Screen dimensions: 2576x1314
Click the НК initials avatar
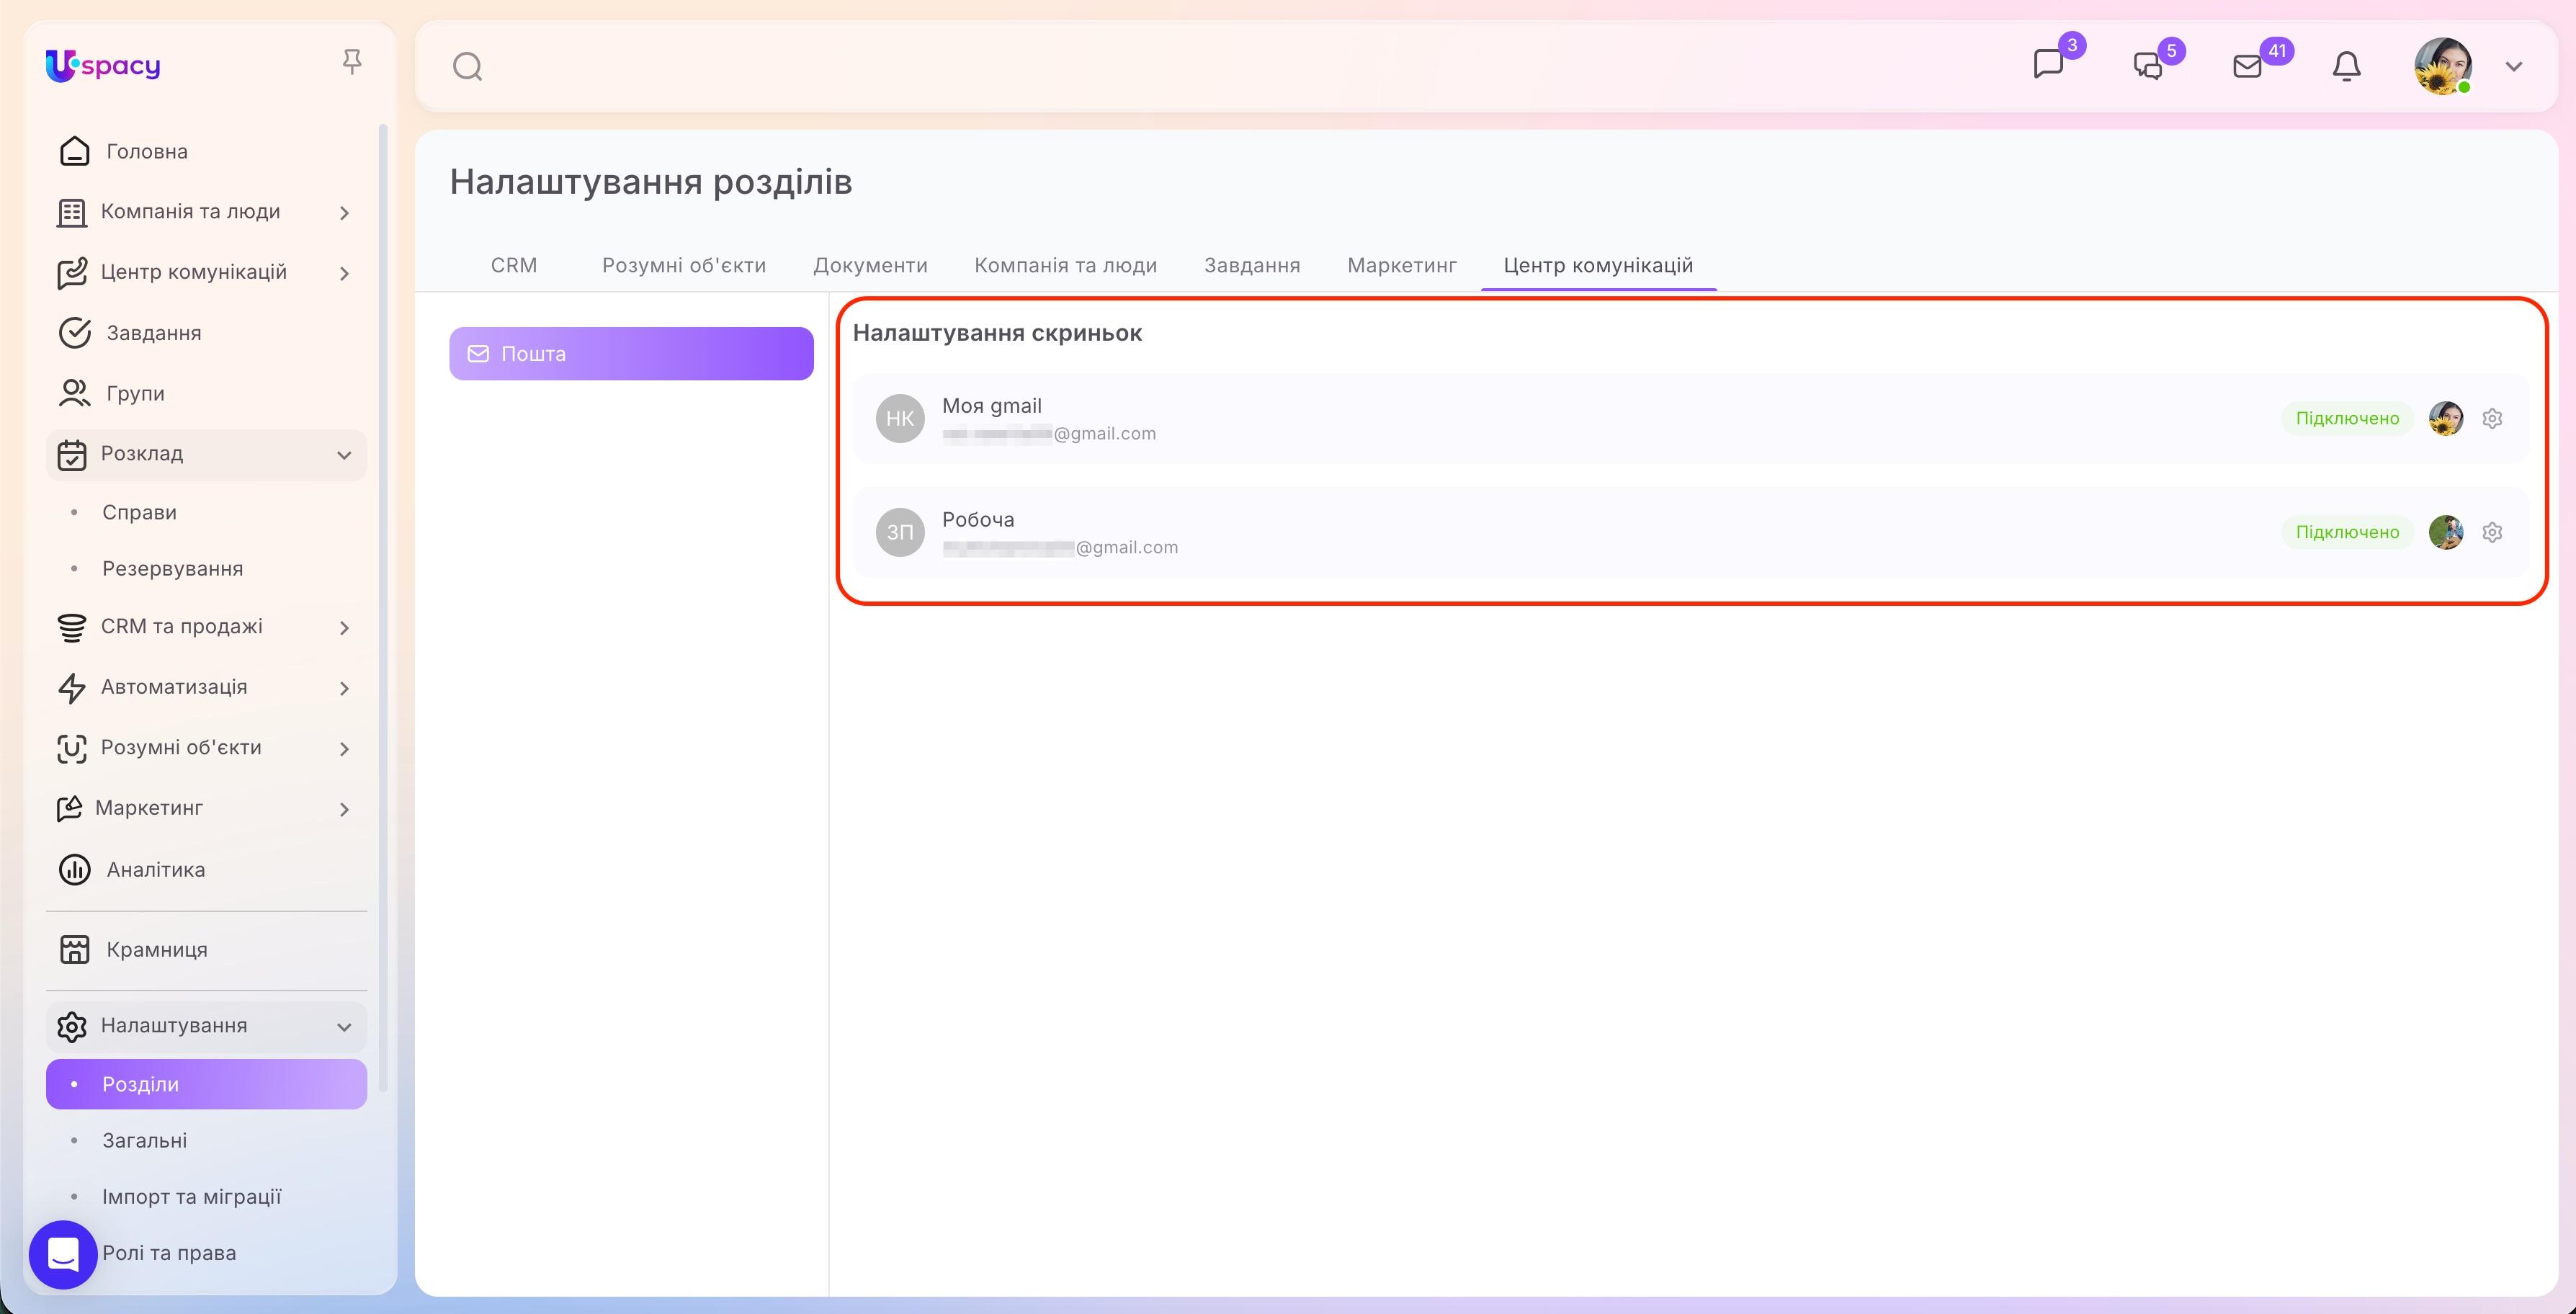(900, 418)
